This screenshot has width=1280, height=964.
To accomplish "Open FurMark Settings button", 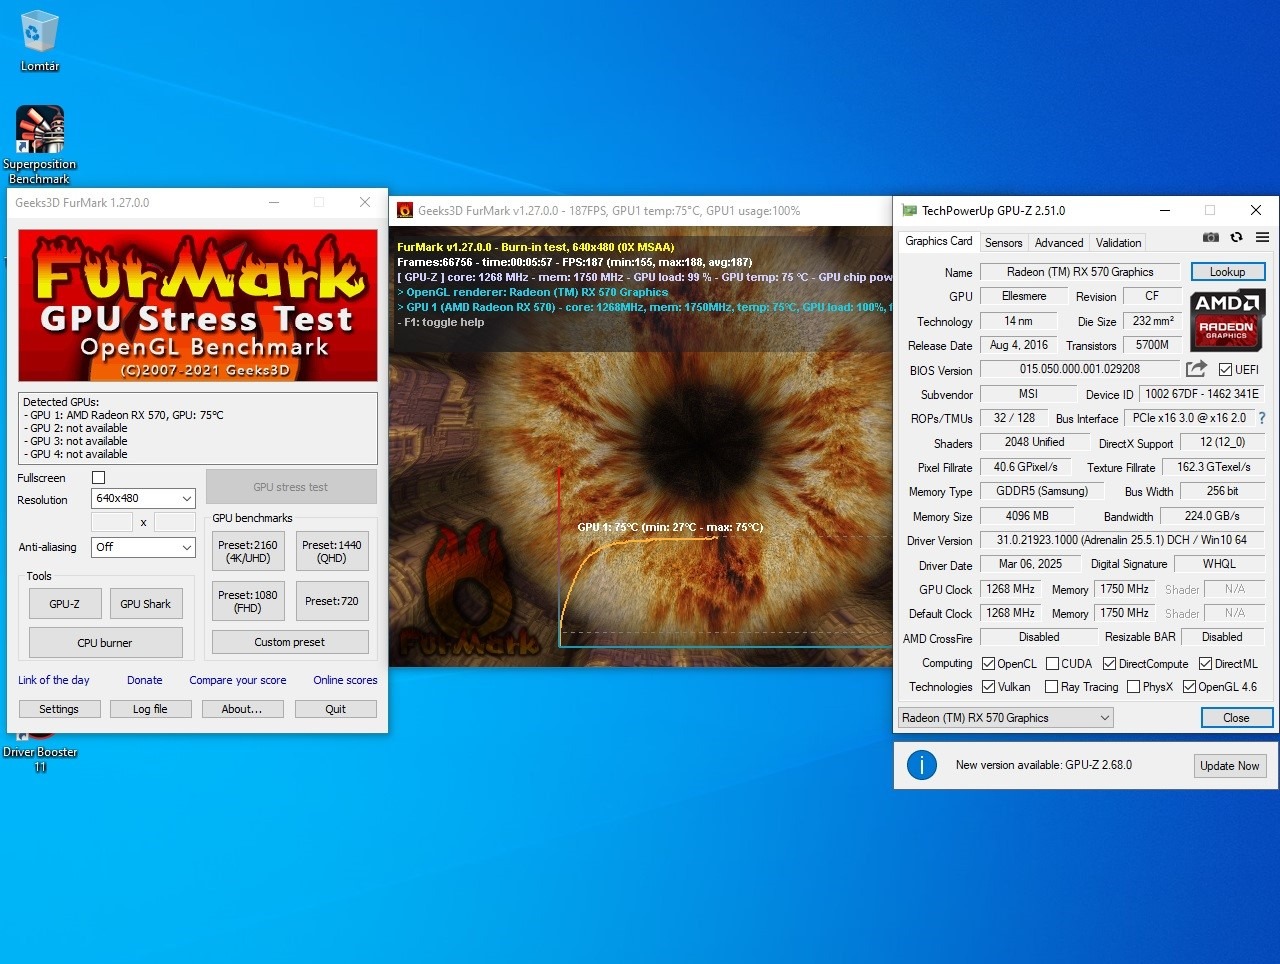I will 59,709.
